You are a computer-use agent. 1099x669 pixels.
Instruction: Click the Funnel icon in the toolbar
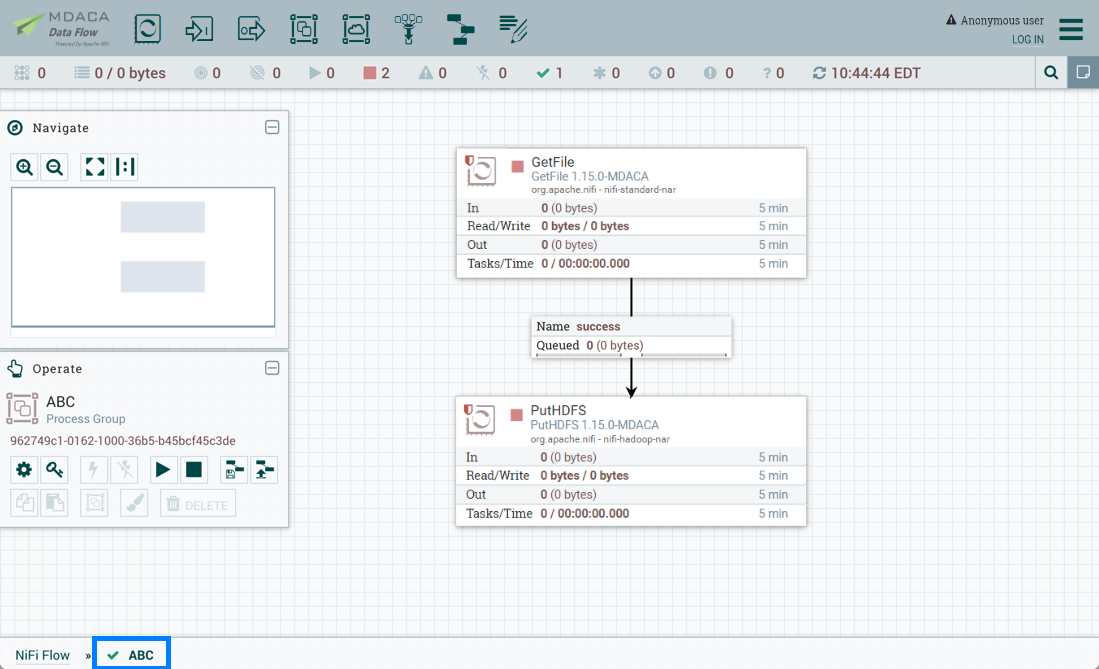[408, 29]
